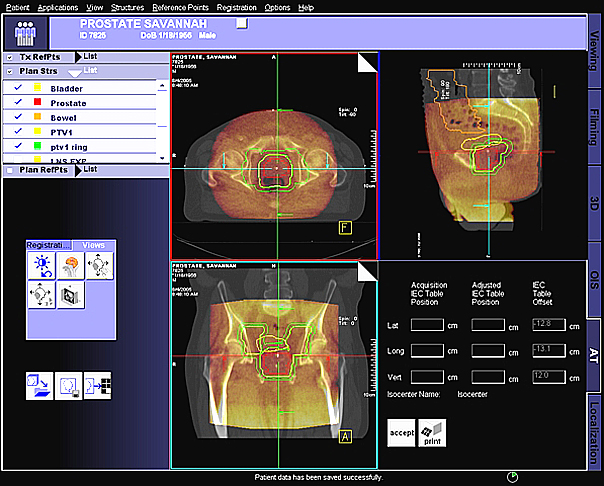Open the Patient menu
The image size is (604, 486).
click(x=18, y=7)
